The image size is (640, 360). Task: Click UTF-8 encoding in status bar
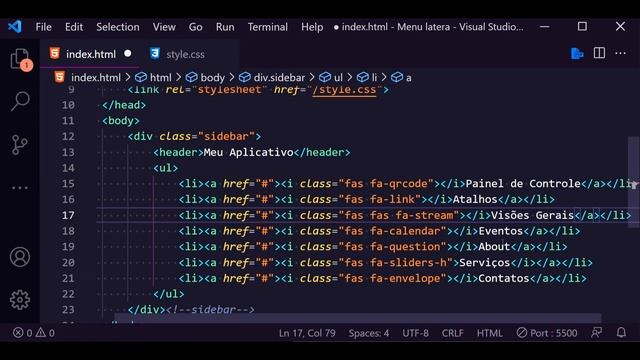tap(415, 333)
